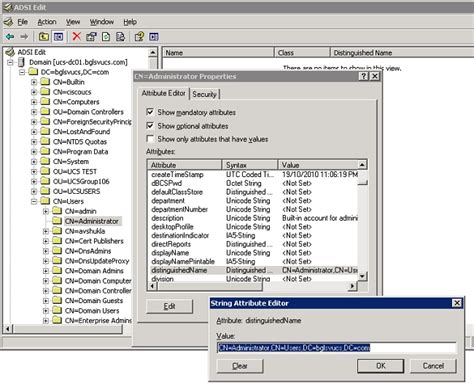Click the Domain server icon in tree
474x392 pixels.
point(21,62)
